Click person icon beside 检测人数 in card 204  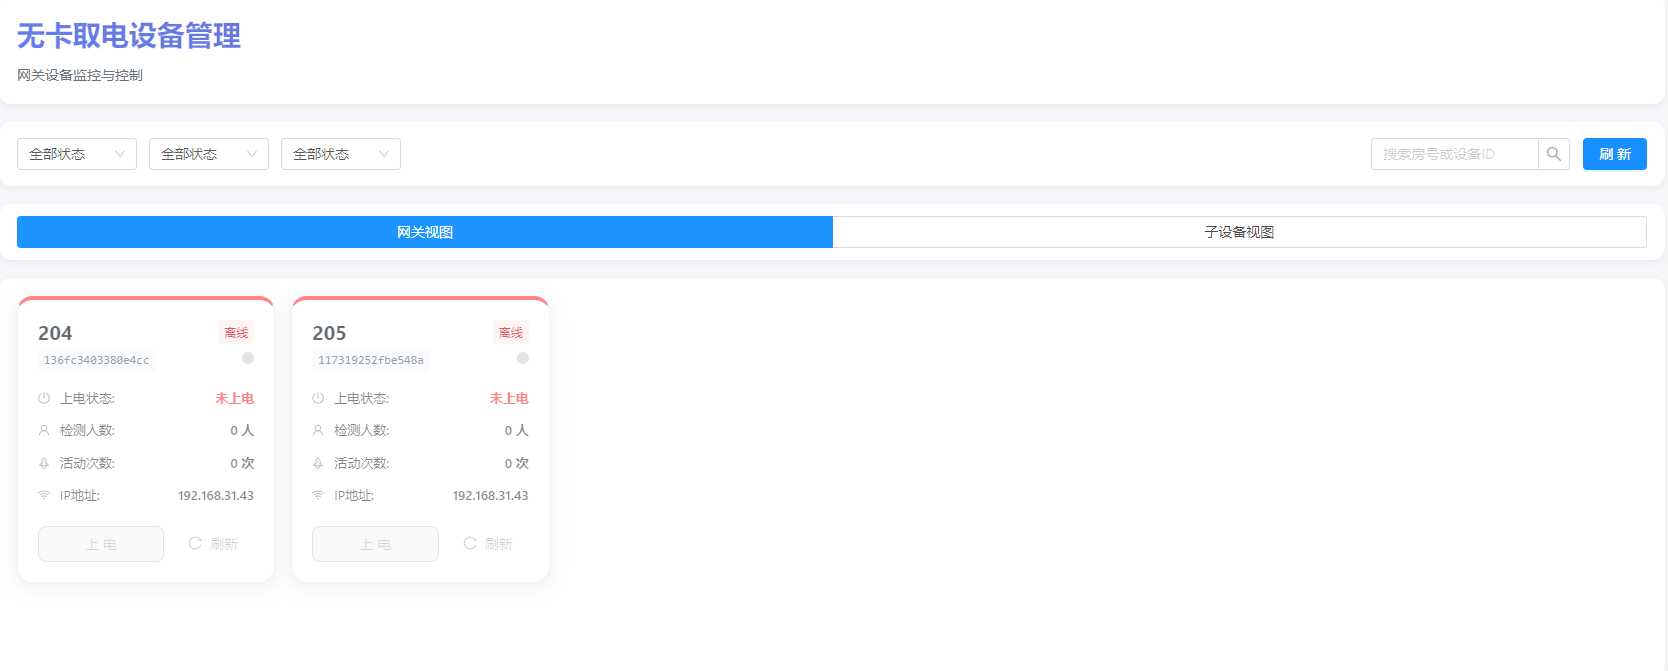click(x=44, y=430)
